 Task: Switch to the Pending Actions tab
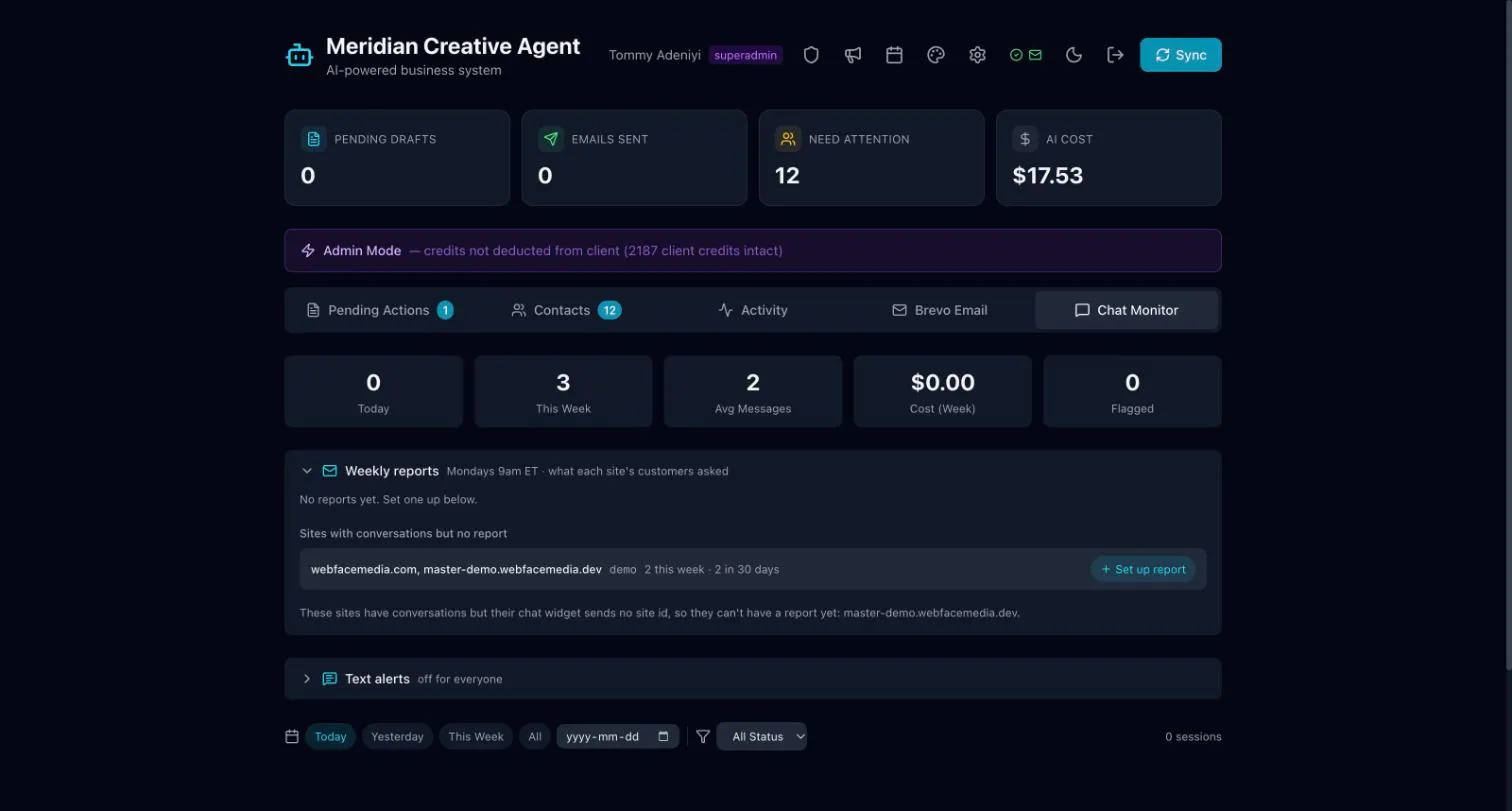(379, 310)
